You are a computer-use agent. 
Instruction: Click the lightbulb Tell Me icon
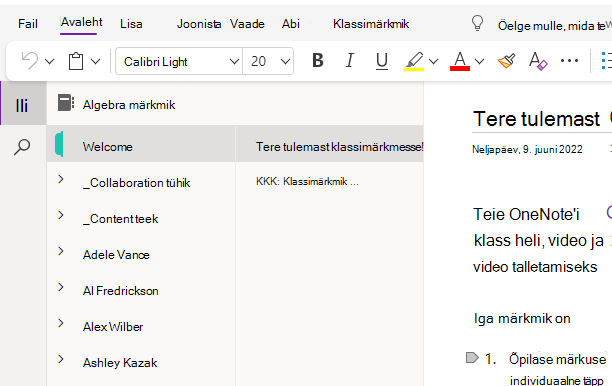477,23
